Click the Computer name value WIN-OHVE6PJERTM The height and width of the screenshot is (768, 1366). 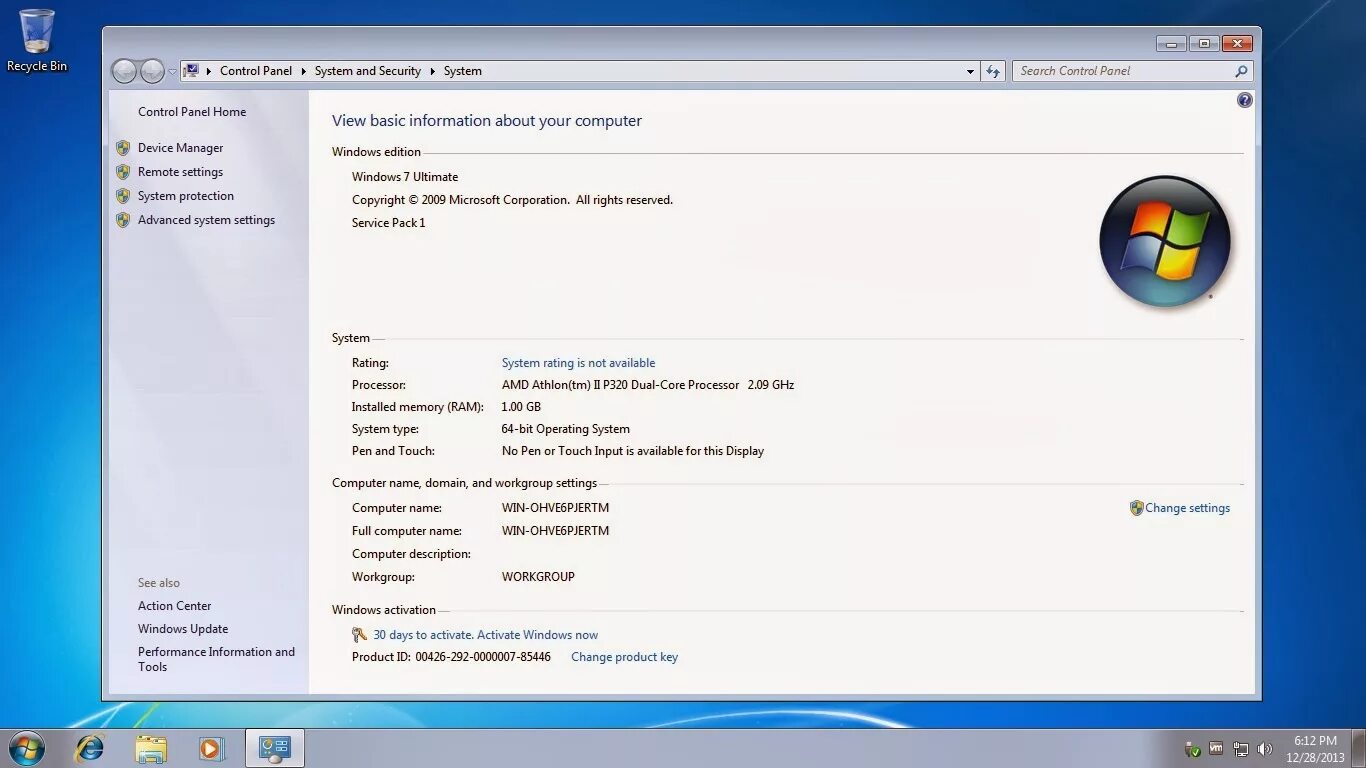[x=555, y=508]
